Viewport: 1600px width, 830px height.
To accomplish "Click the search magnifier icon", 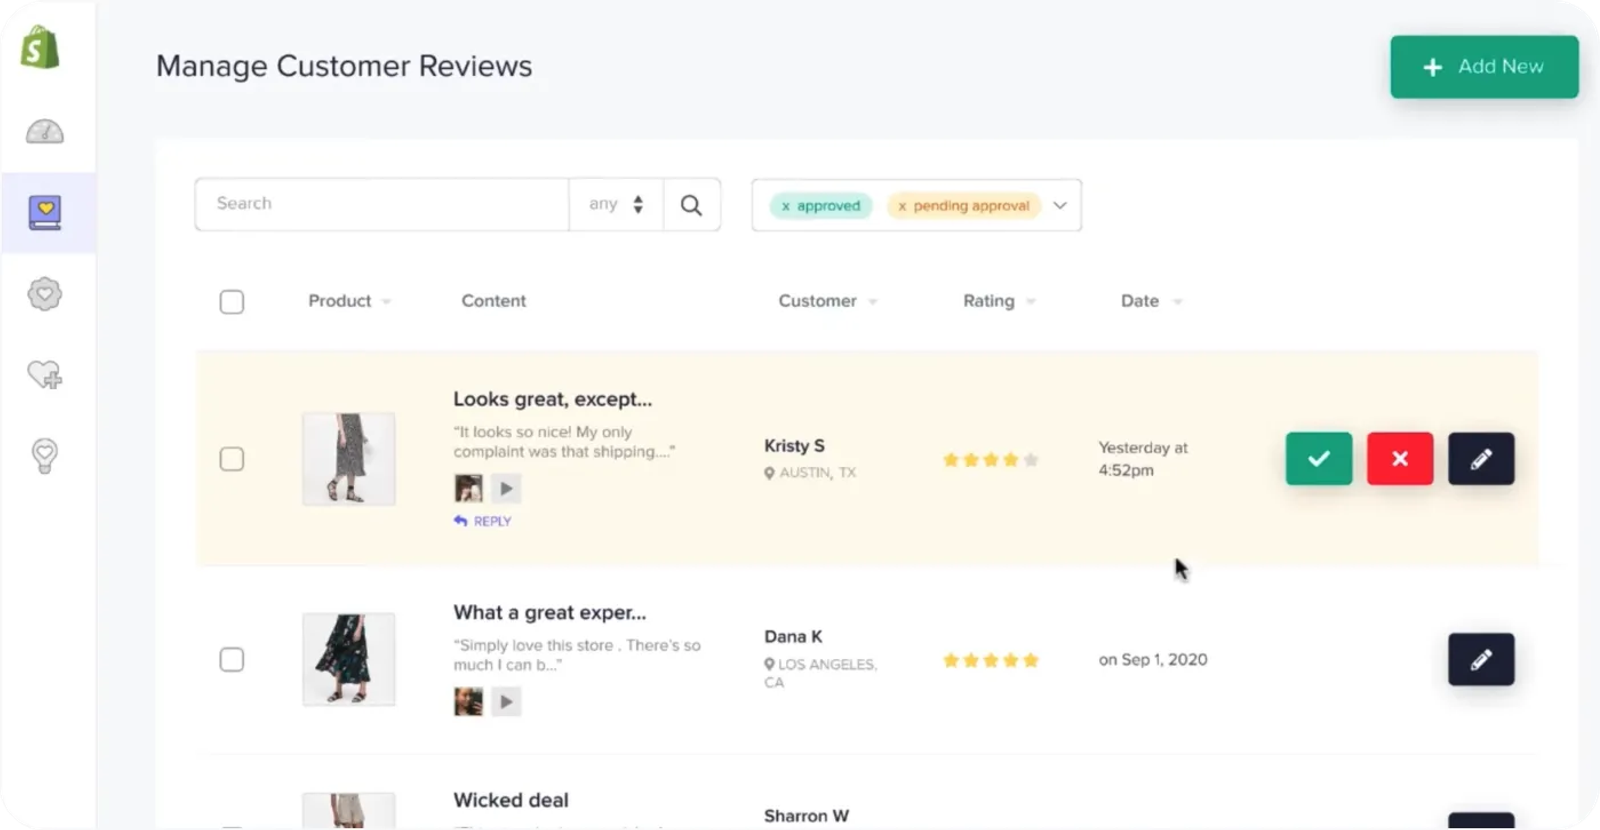I will click(691, 205).
